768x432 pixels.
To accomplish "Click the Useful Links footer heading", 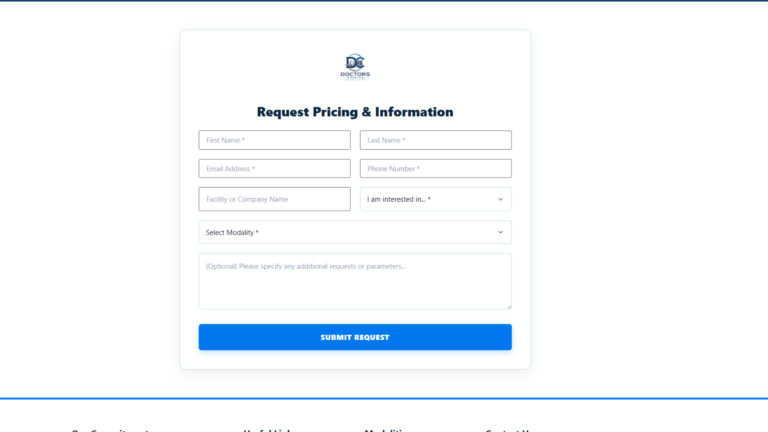I will coord(267,430).
